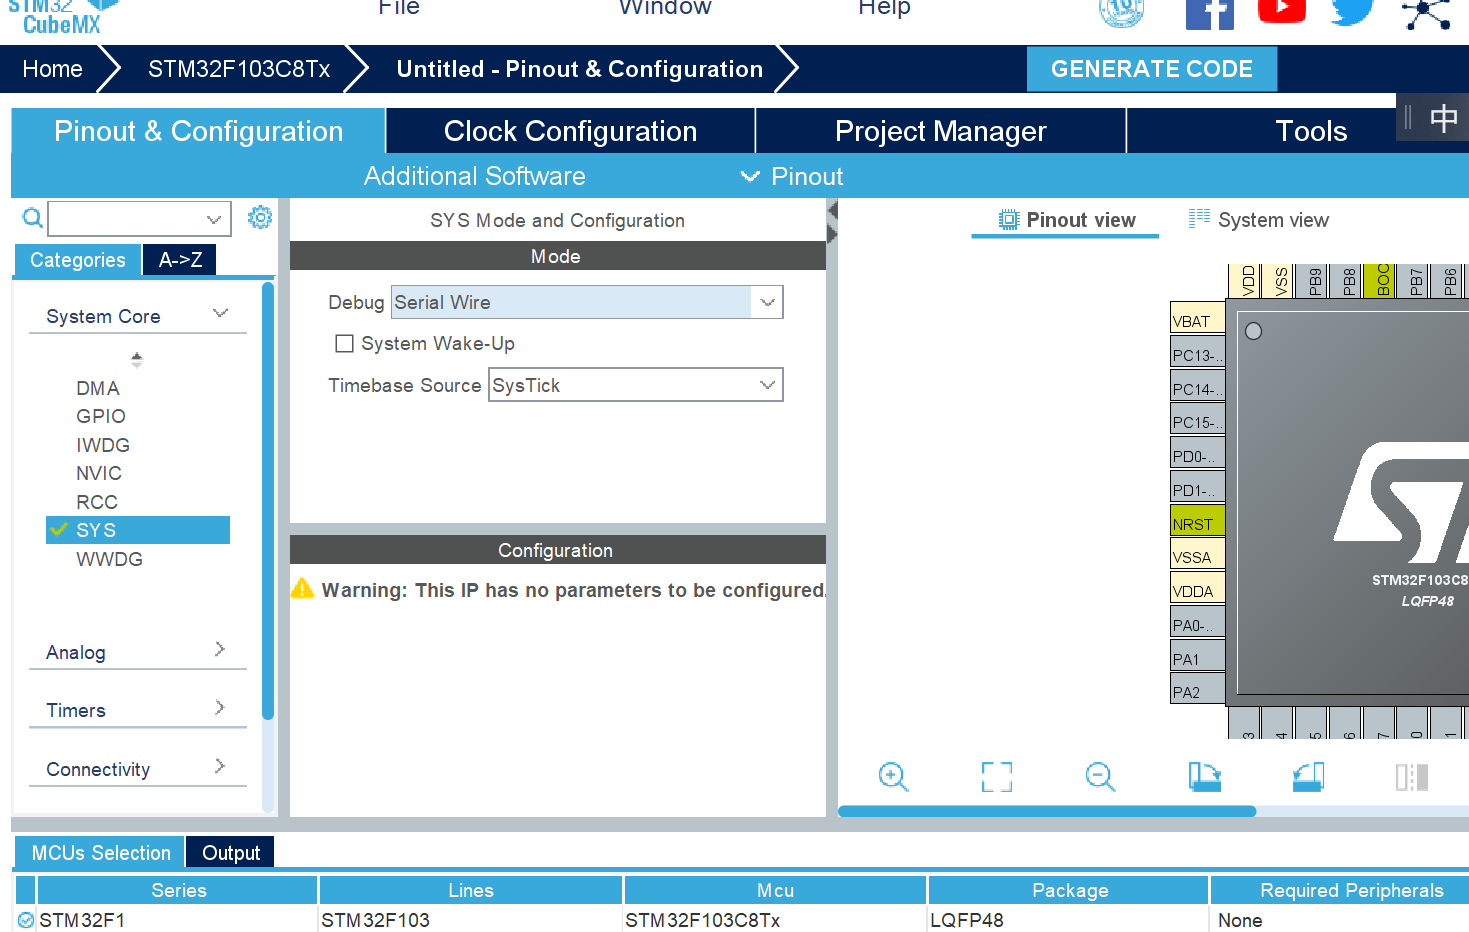This screenshot has width=1469, height=932.
Task: Switch to Tools tab
Action: click(x=1311, y=131)
